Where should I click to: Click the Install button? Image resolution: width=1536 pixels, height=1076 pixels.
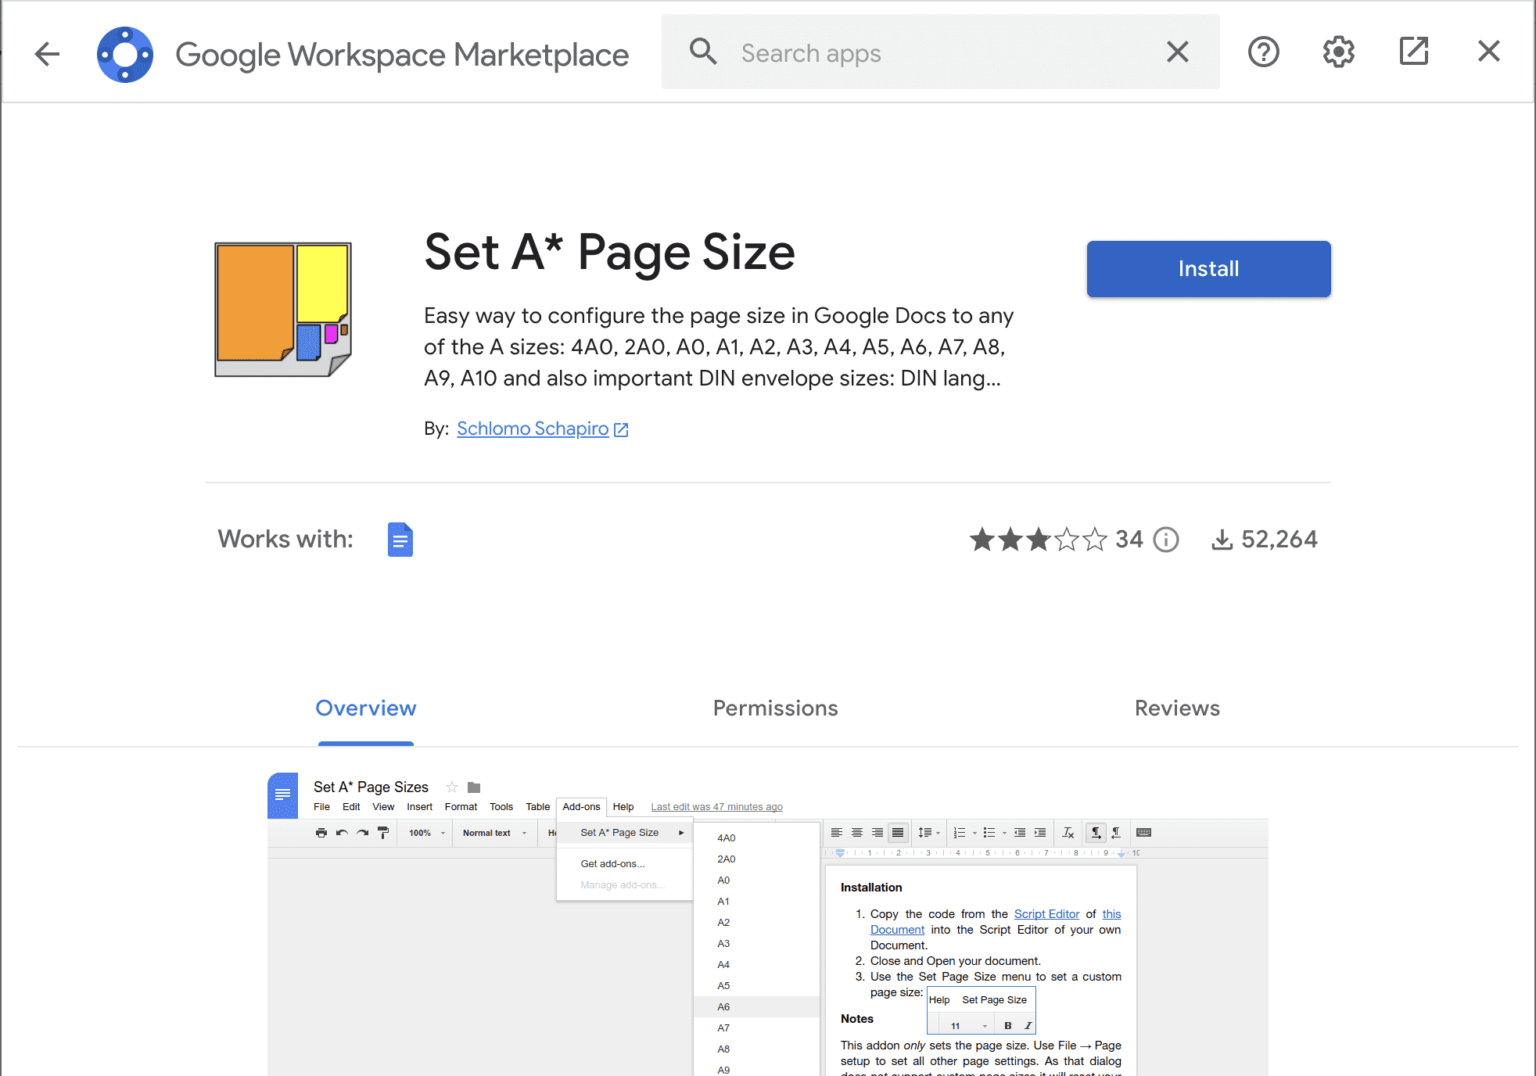(1208, 268)
